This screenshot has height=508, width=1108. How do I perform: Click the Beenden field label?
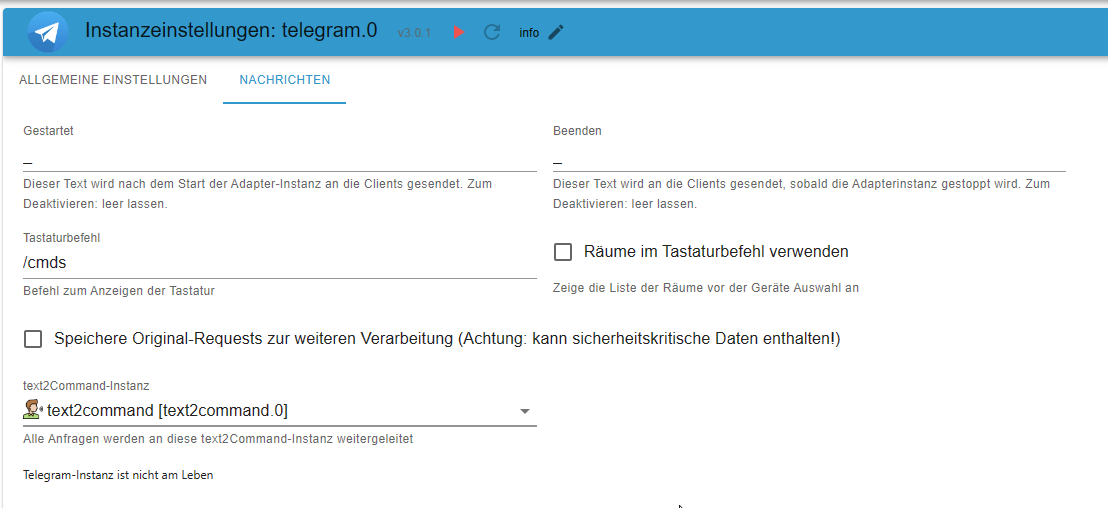point(577,131)
